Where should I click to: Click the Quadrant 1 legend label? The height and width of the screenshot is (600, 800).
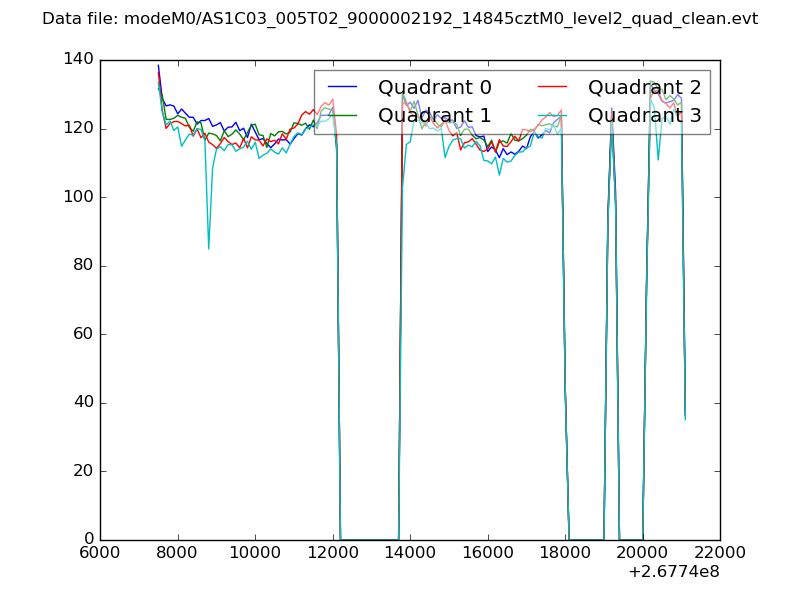coord(434,115)
